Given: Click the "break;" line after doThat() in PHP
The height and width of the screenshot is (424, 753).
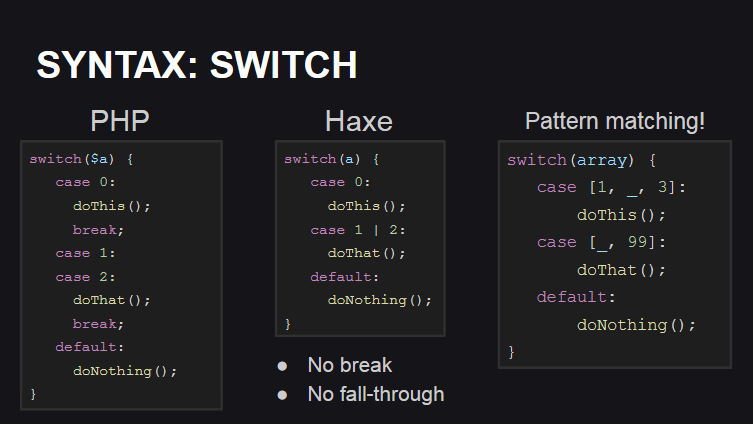Looking at the screenshot, I should (98, 324).
